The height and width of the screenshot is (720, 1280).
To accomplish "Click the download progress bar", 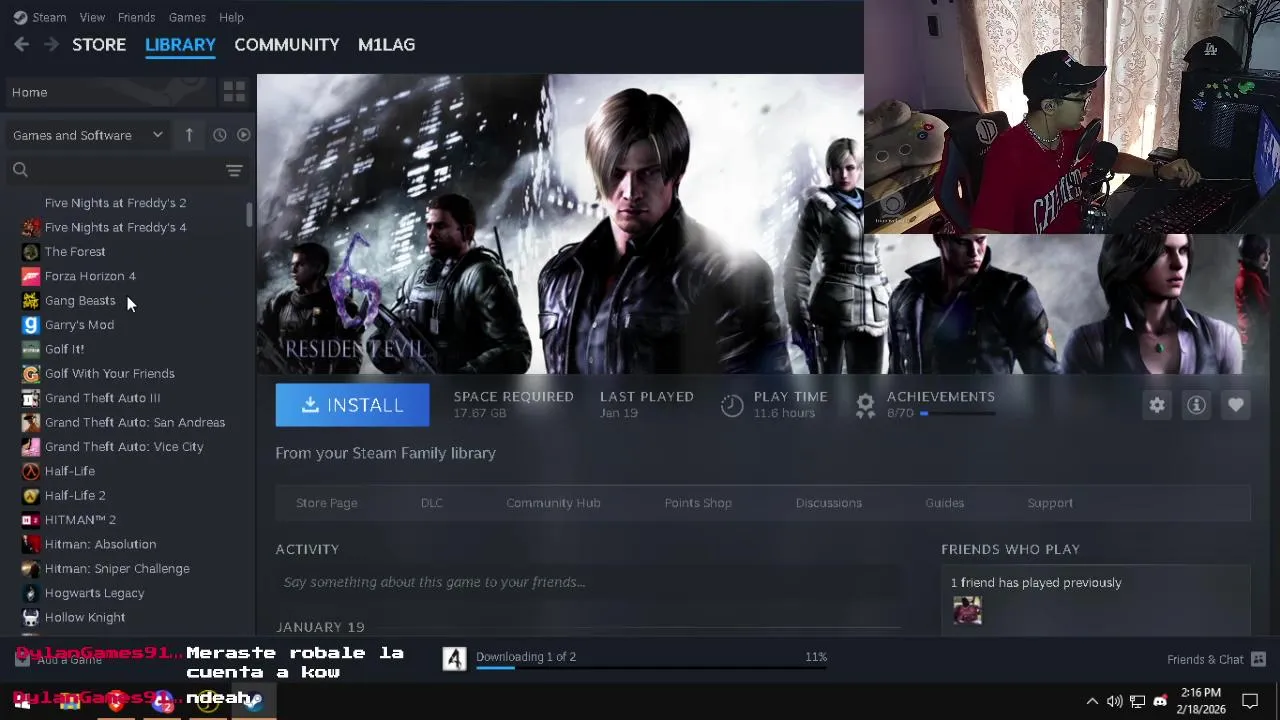I will [x=651, y=668].
